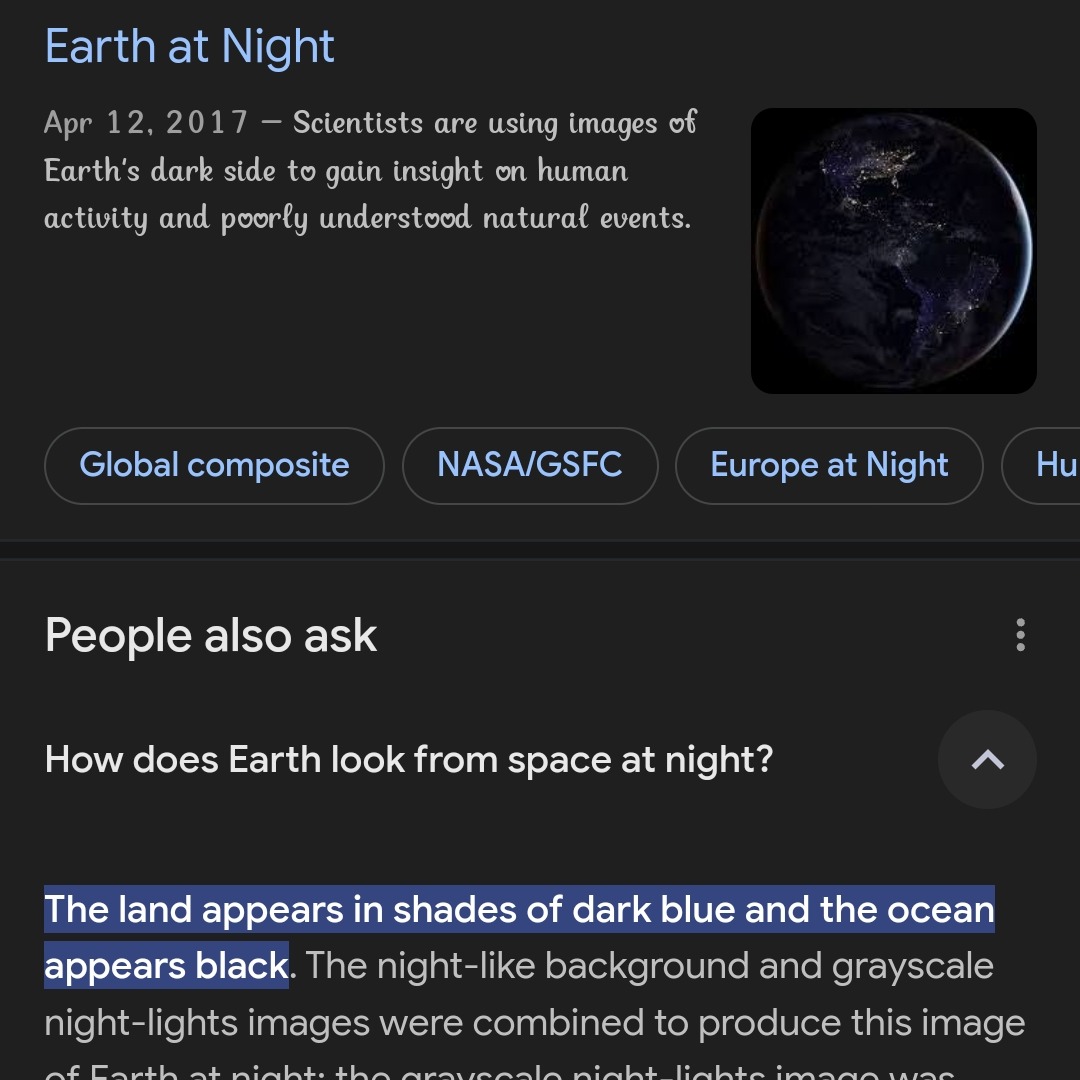Open the Earth at Night result link
Viewport: 1080px width, 1080px height.
pyautogui.click(x=190, y=48)
